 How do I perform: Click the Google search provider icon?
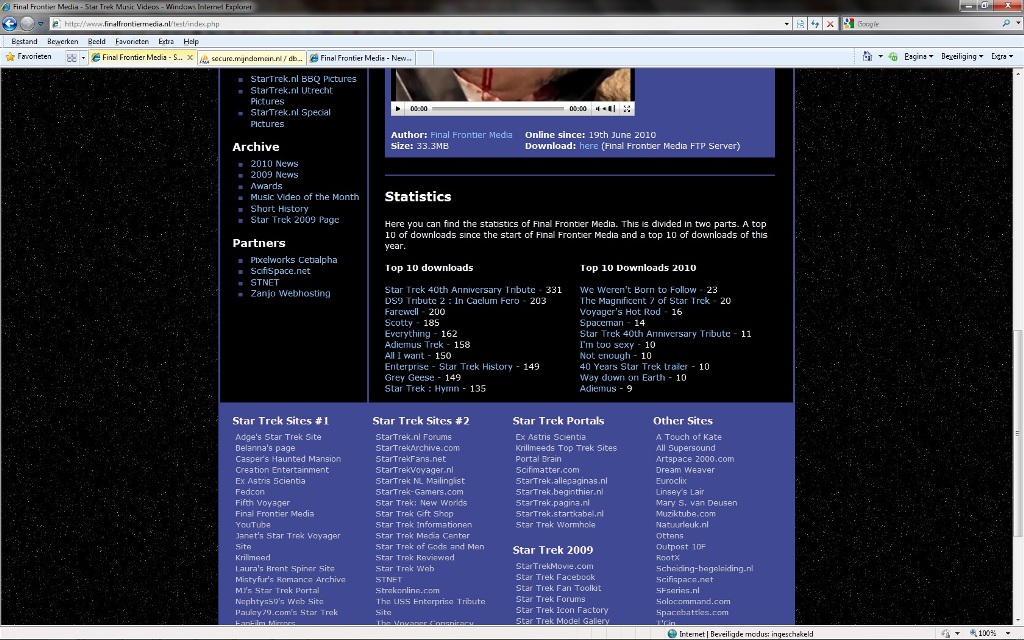click(x=848, y=24)
